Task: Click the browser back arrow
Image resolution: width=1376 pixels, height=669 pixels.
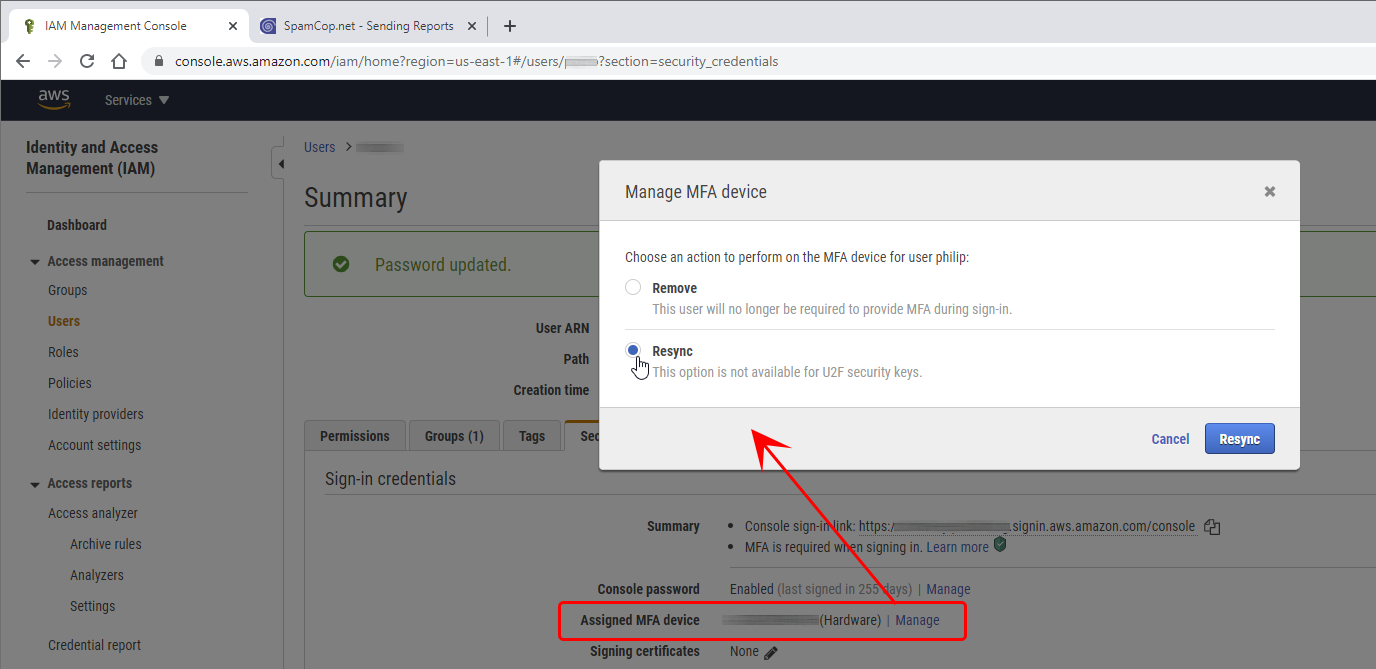Action: click(x=23, y=61)
